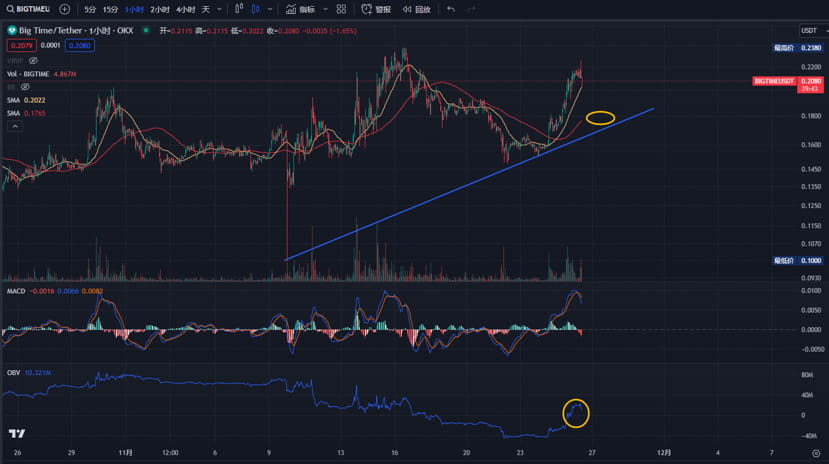Select the yellow ellipse drawing above trendline

pos(600,118)
